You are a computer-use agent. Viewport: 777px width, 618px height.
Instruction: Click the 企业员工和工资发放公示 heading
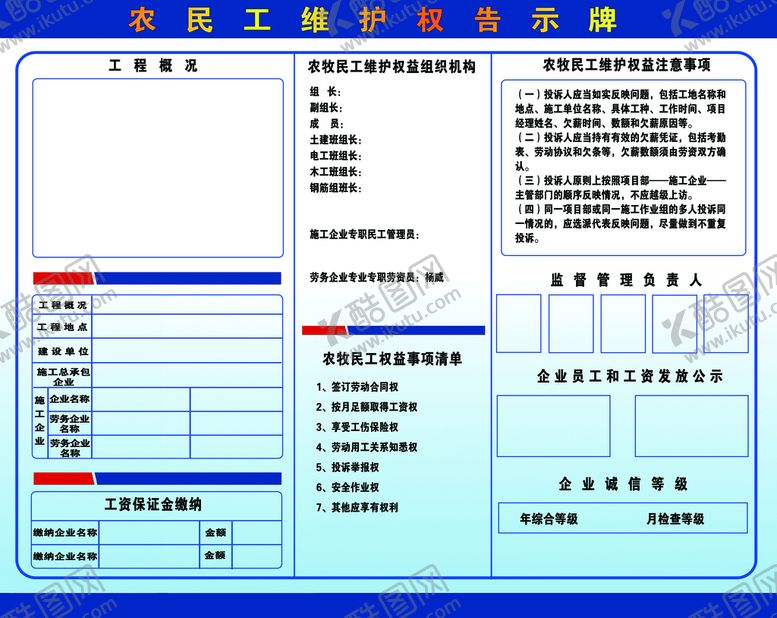pyautogui.click(x=629, y=376)
